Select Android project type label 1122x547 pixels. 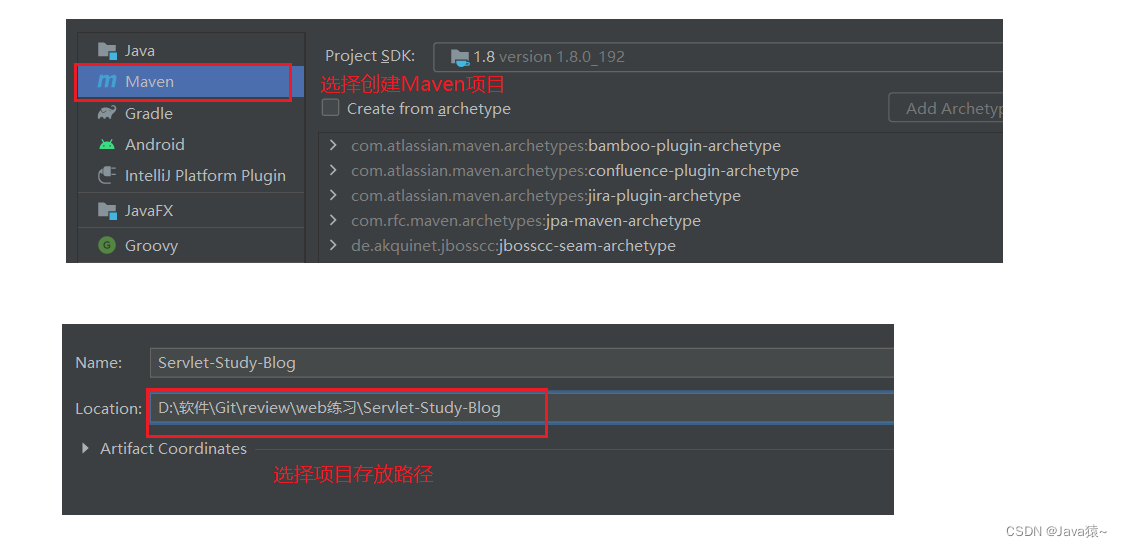[155, 145]
